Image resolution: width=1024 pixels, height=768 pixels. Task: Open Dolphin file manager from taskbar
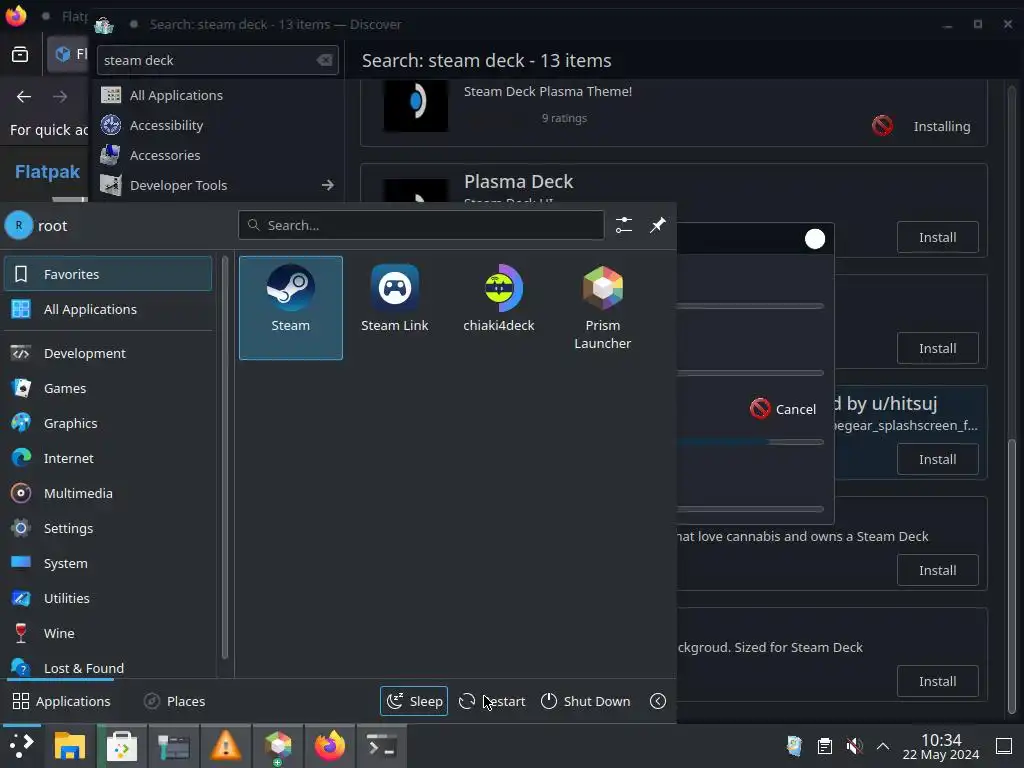tap(70, 745)
